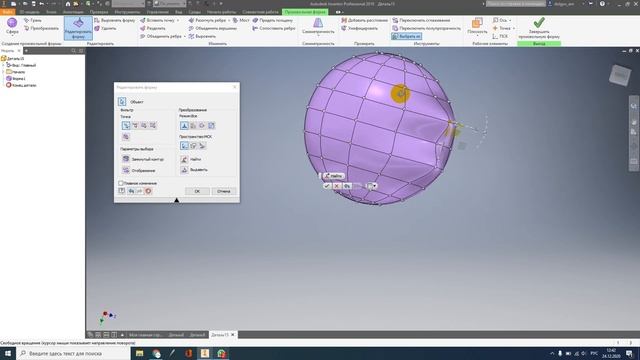This screenshot has height=360, width=640.
Task: Open the Точка dropdown in Рабочие элементы
Action: [513, 28]
